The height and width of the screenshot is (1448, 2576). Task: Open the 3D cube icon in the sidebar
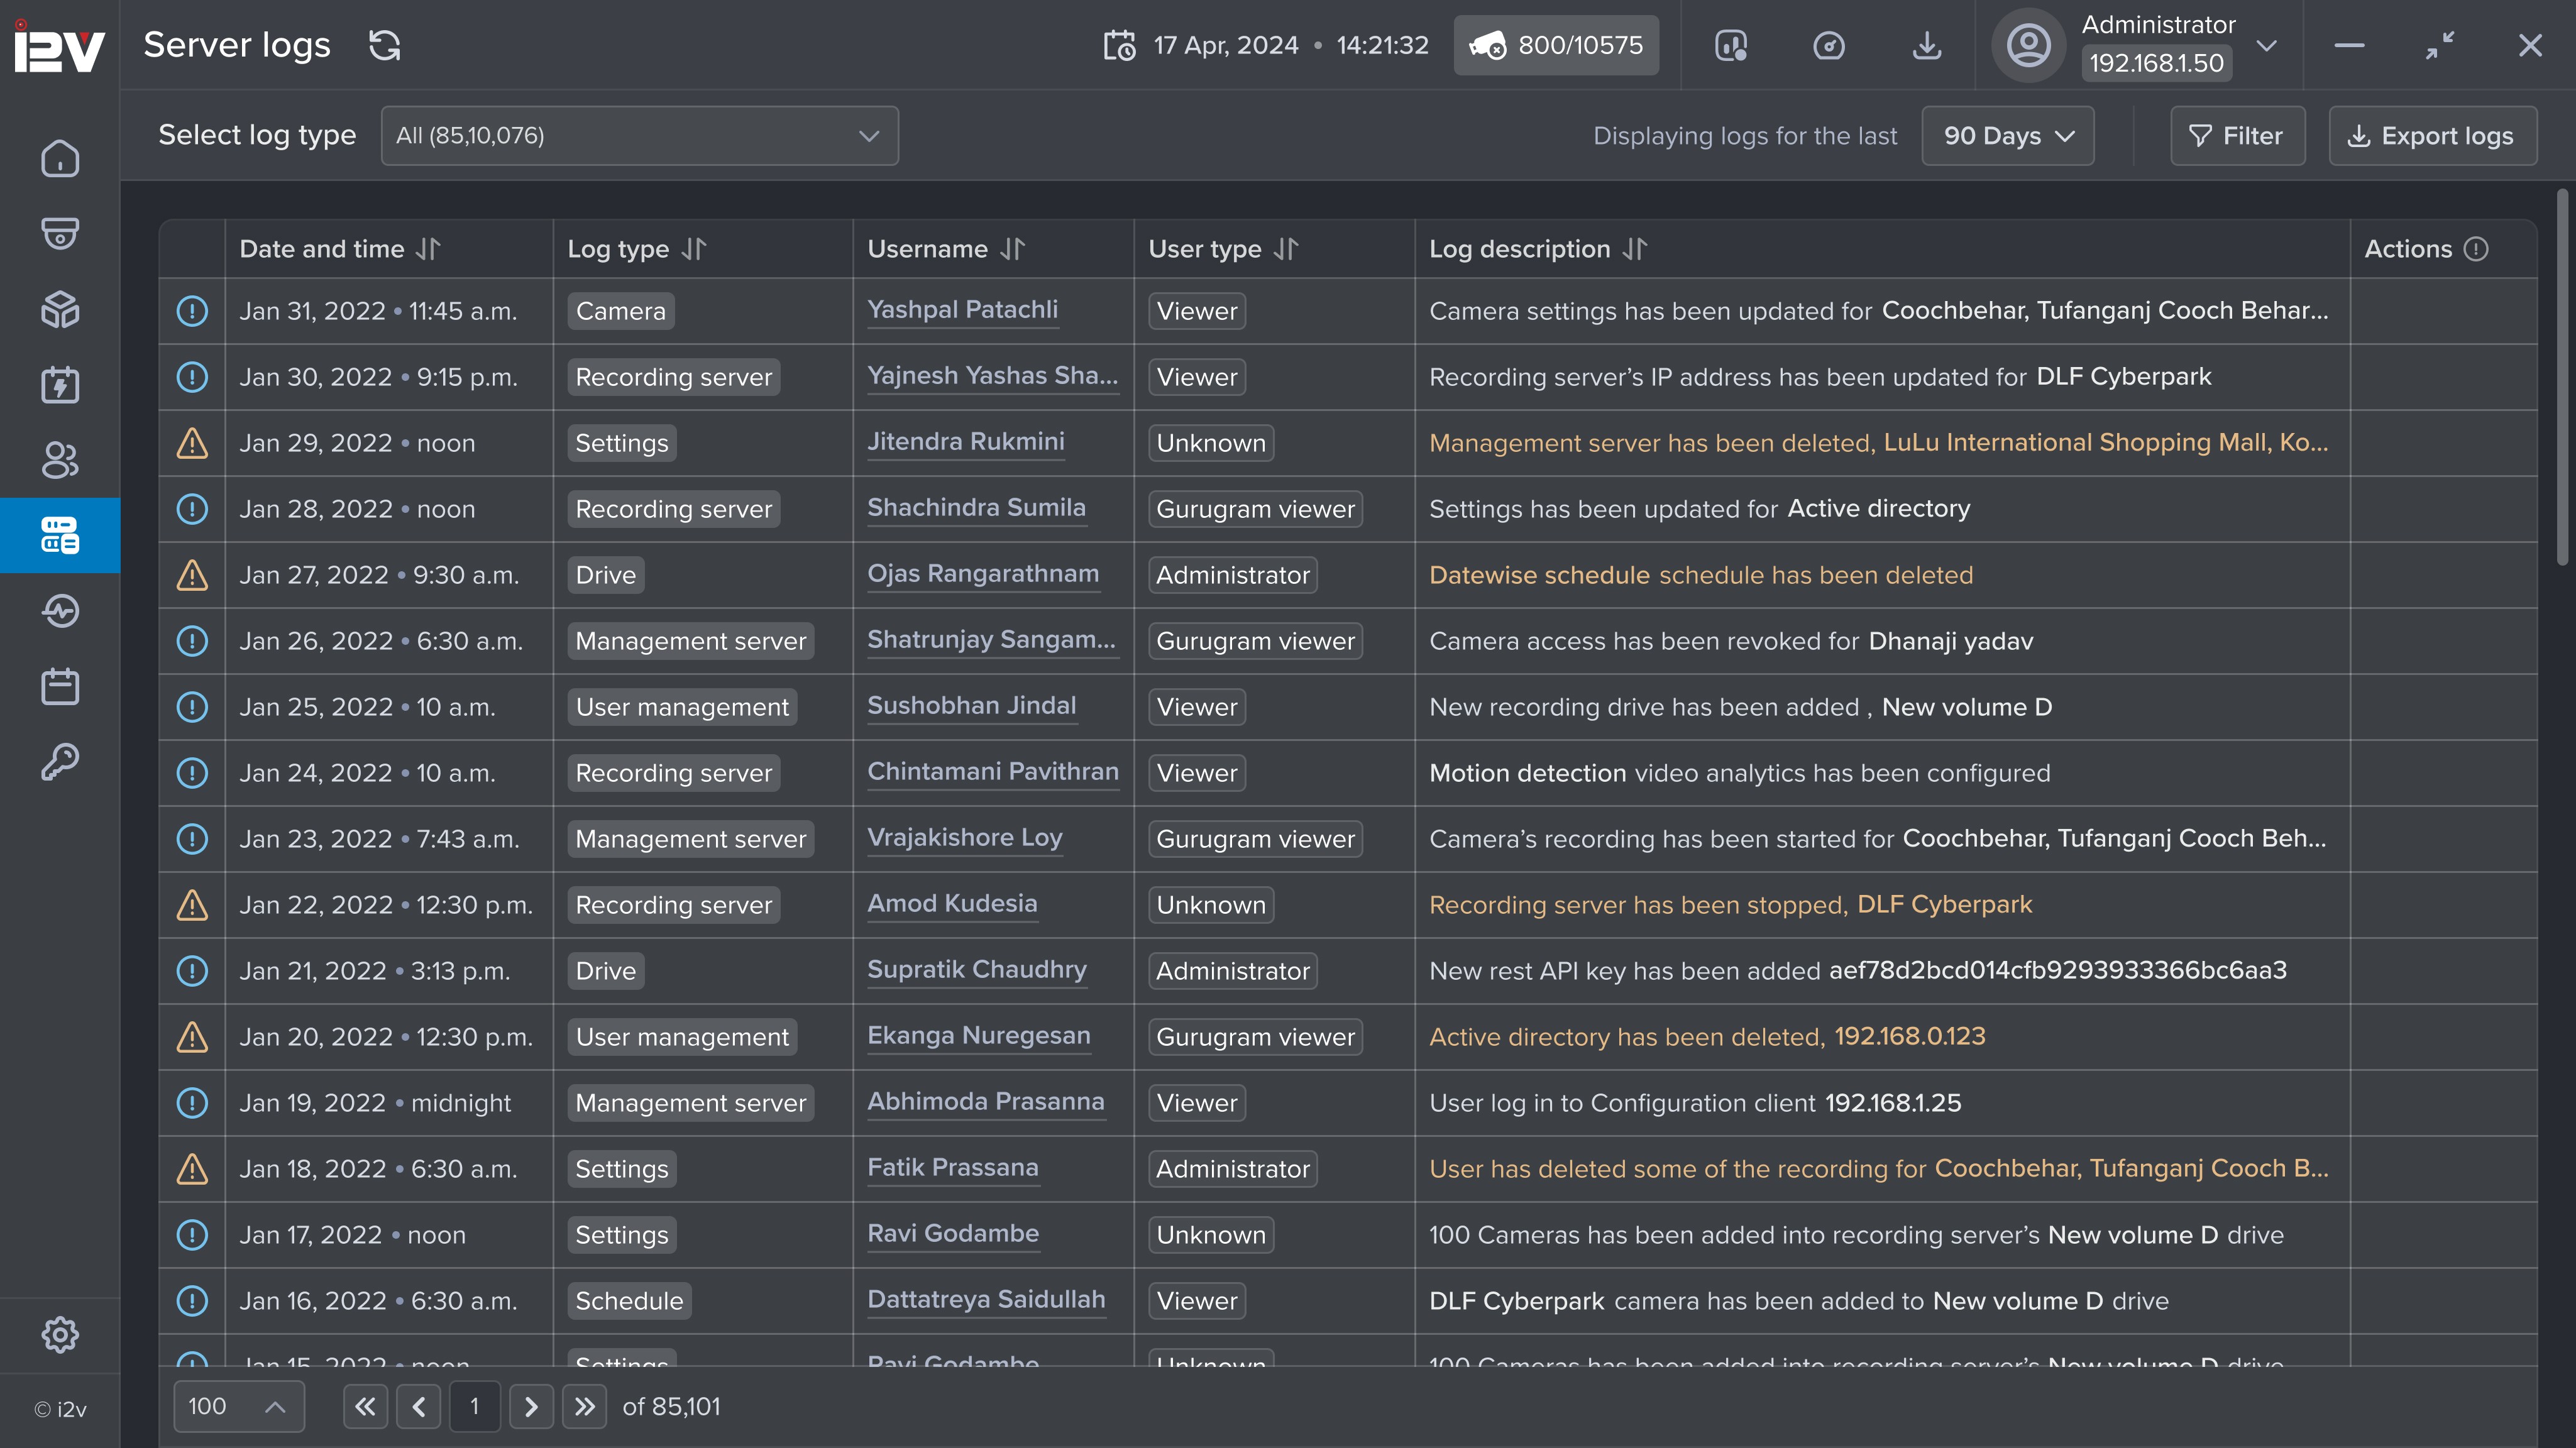pos(60,309)
